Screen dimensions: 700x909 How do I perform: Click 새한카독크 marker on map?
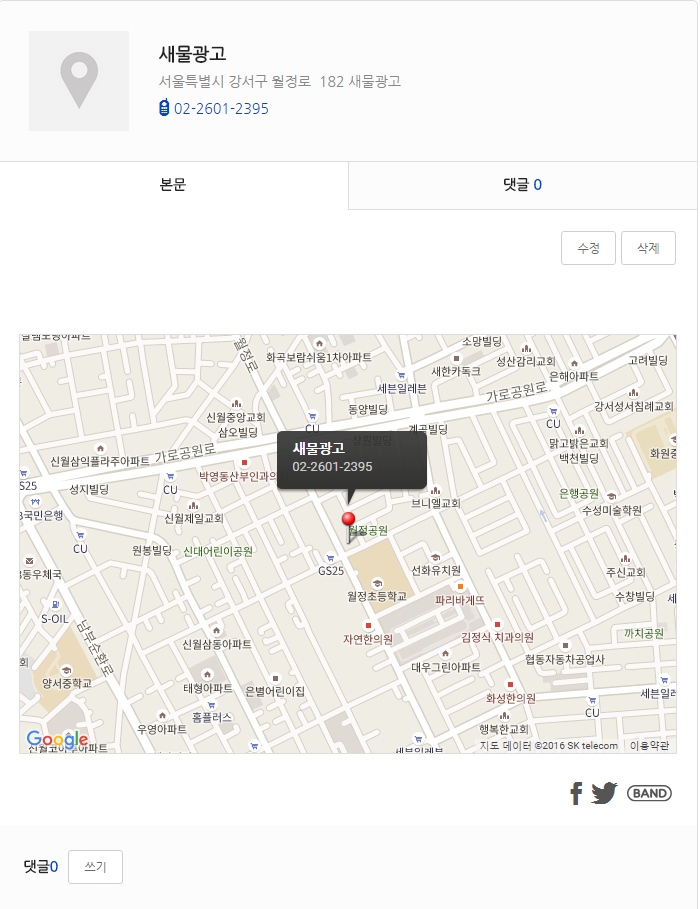pos(456,358)
